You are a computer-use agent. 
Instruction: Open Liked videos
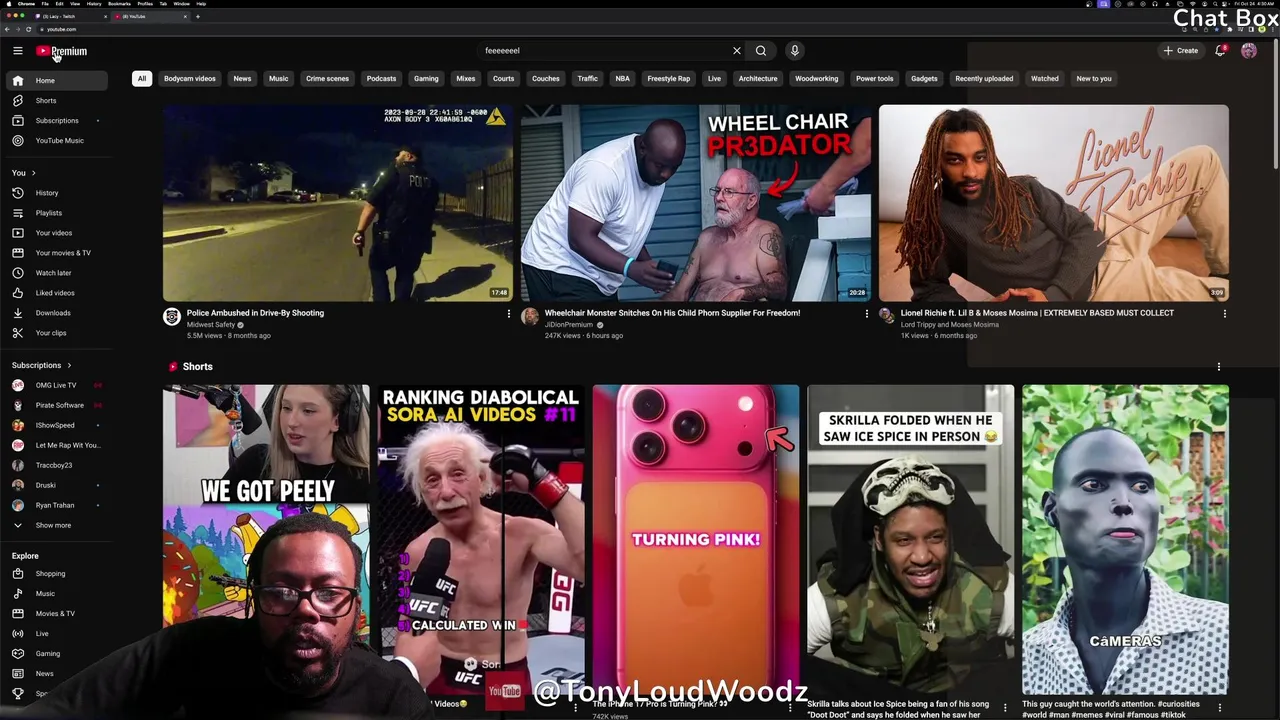tap(55, 293)
